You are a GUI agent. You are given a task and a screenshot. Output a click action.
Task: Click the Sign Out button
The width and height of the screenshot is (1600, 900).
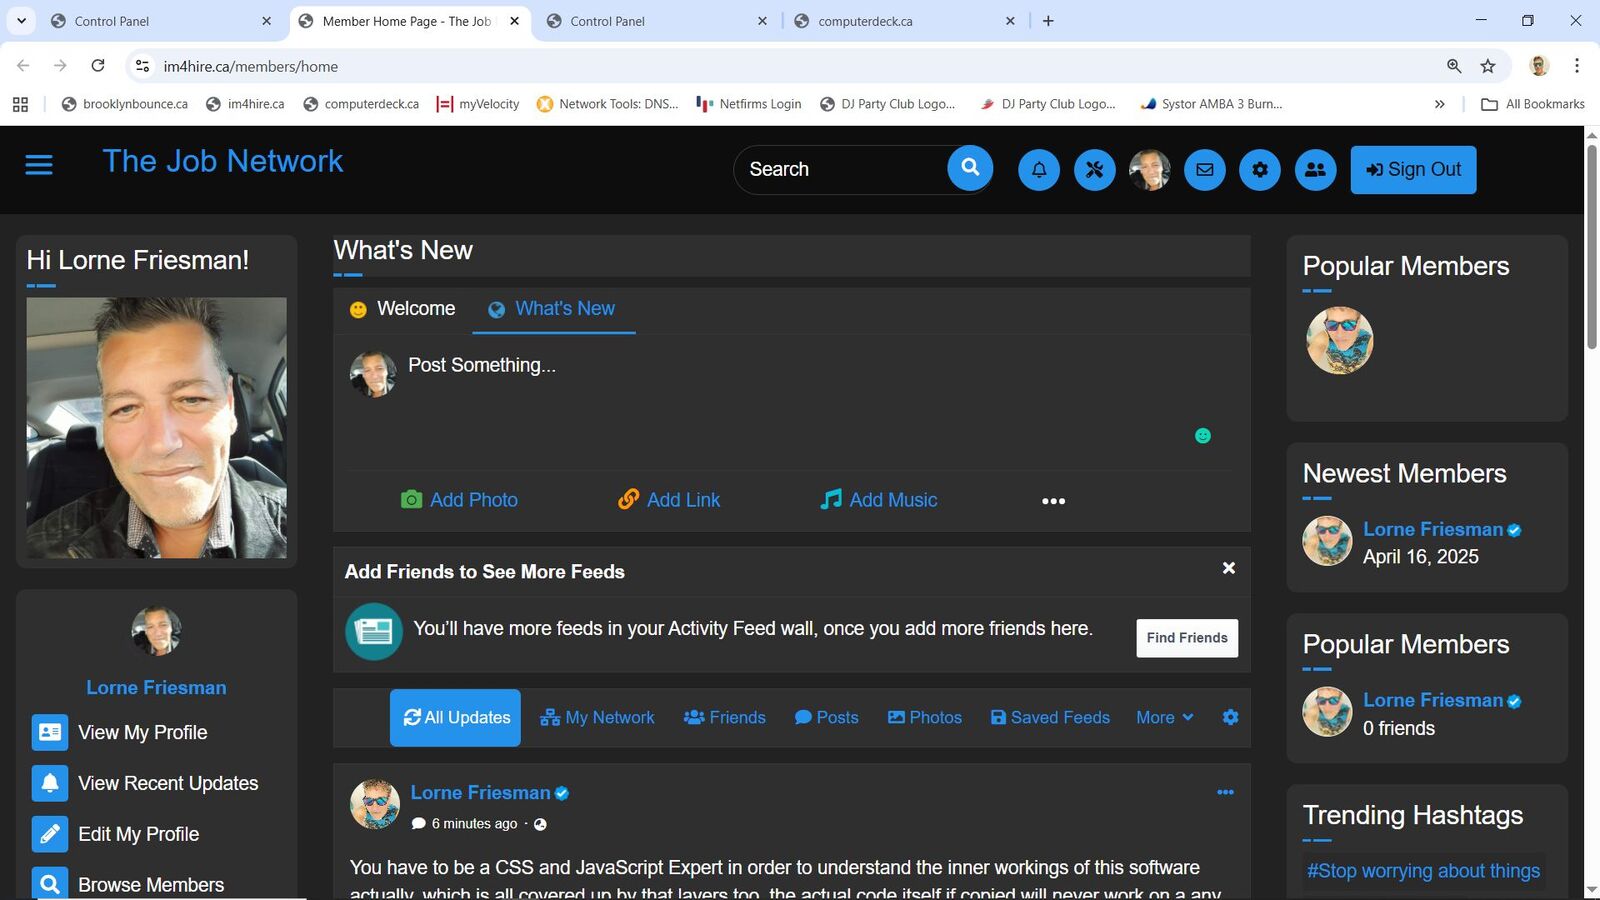[1413, 170]
